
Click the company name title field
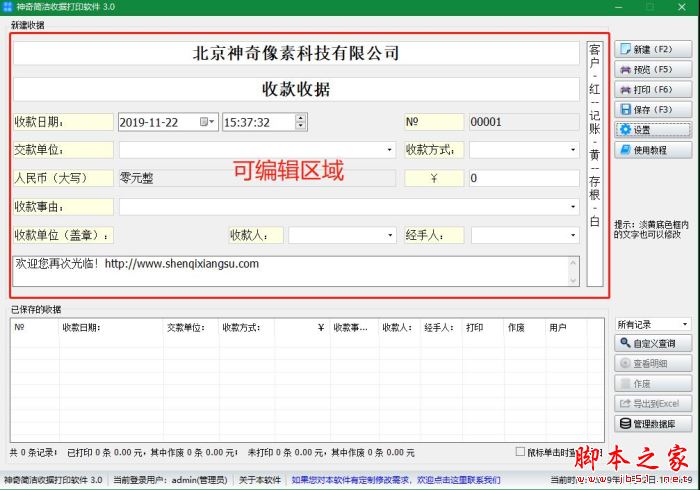pos(296,53)
